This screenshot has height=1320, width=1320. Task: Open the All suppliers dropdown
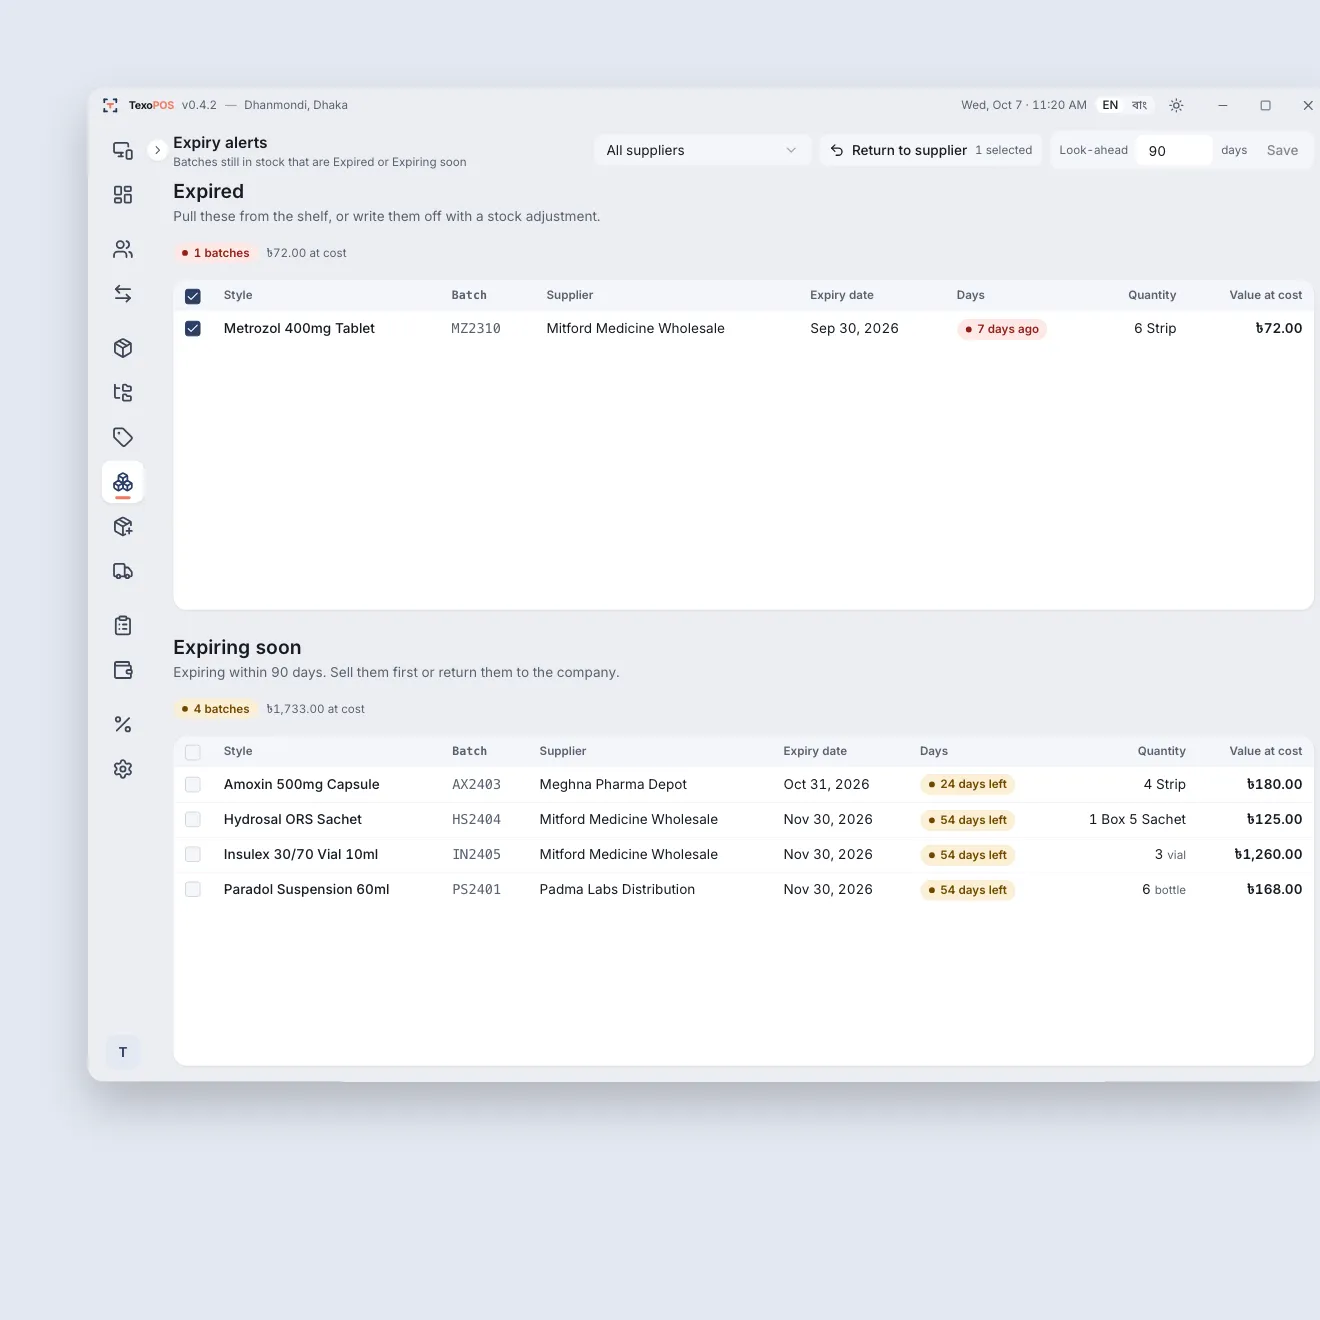[702, 150]
